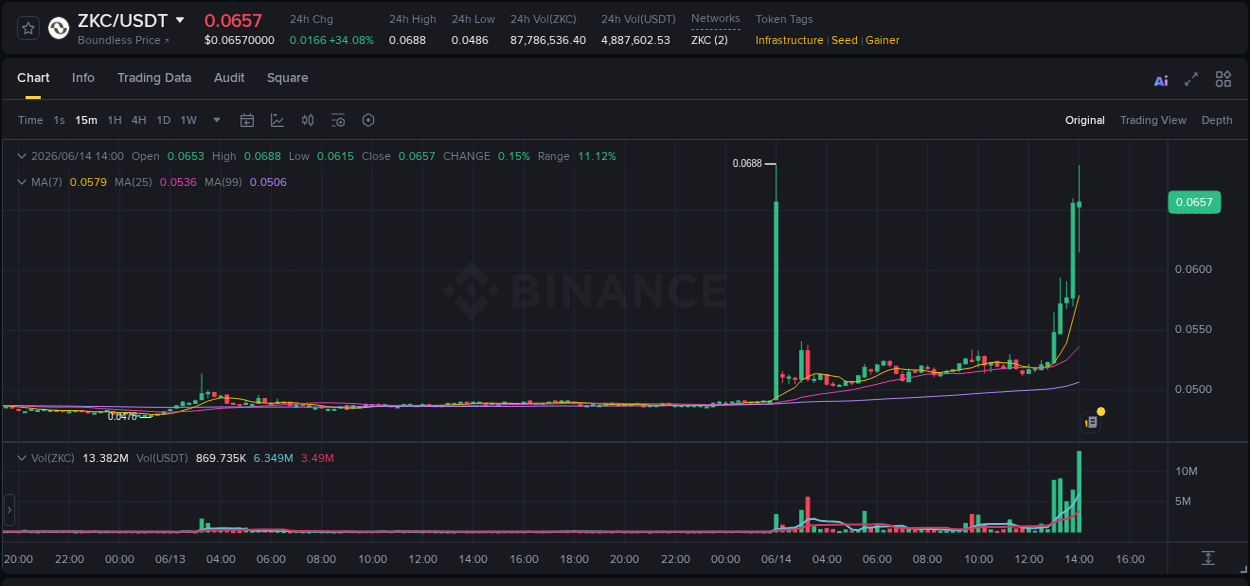Click the 24h change value +34.08%
The image size is (1250, 586).
pos(351,40)
